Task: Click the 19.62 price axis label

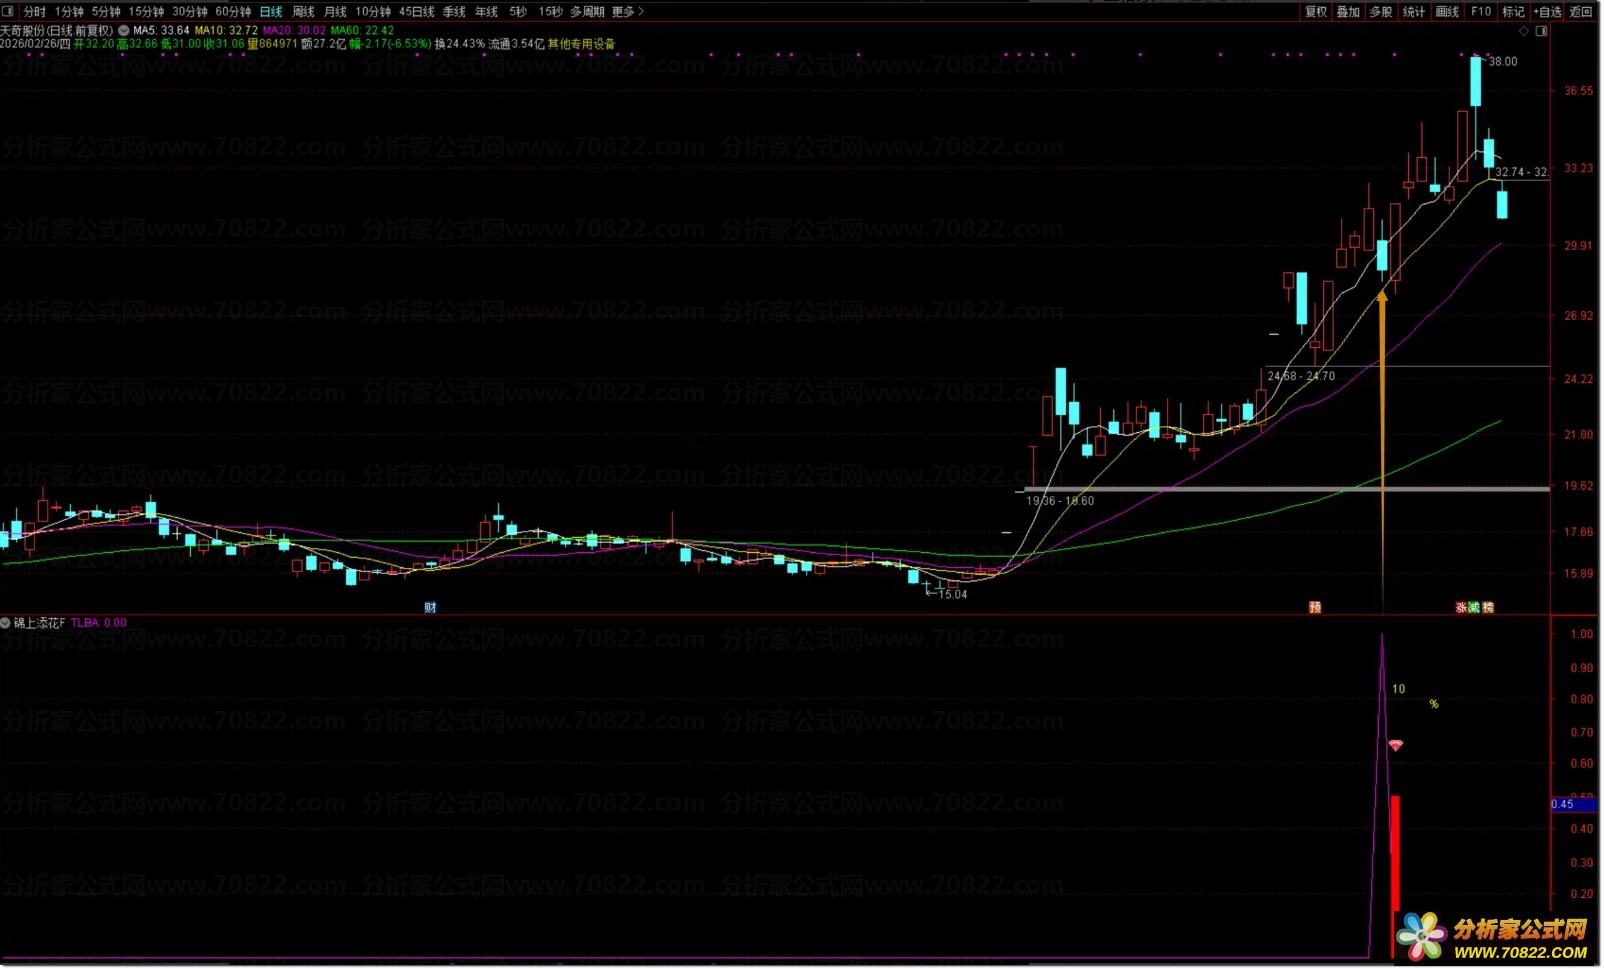Action: [1579, 486]
